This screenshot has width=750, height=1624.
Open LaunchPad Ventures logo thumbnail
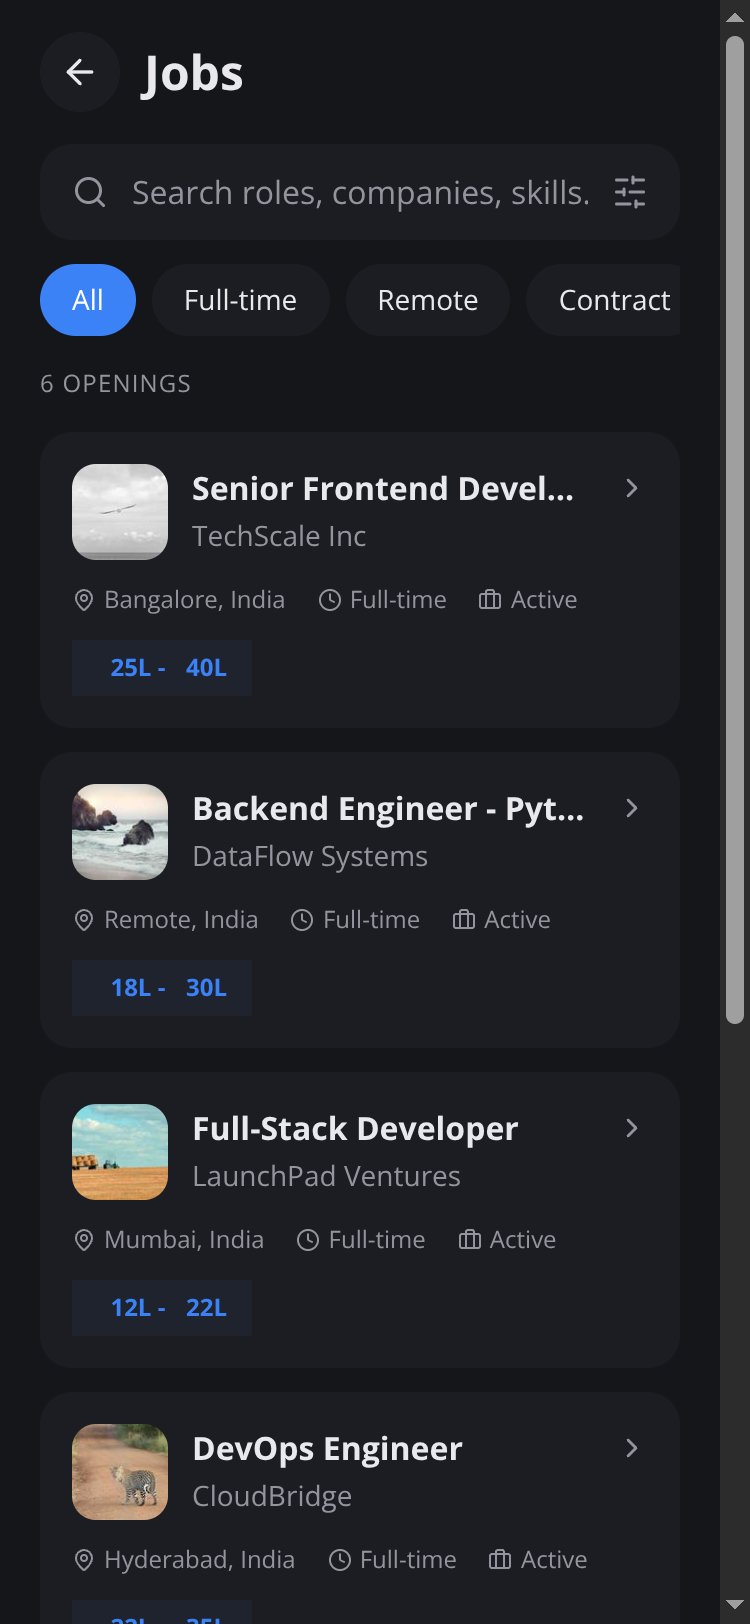(x=120, y=1152)
